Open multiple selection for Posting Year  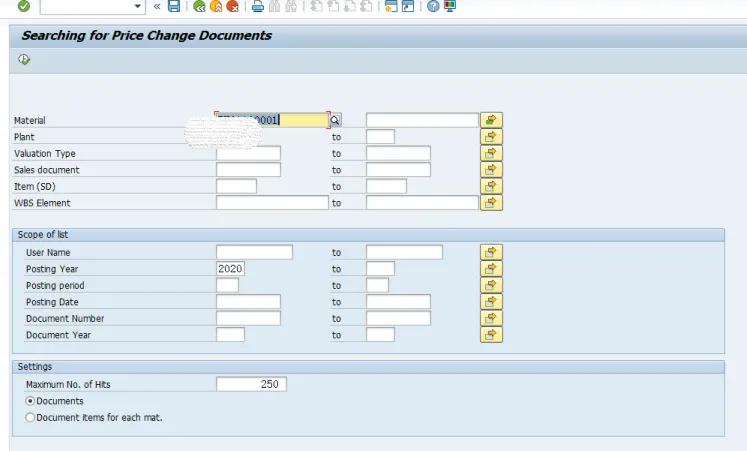click(491, 269)
